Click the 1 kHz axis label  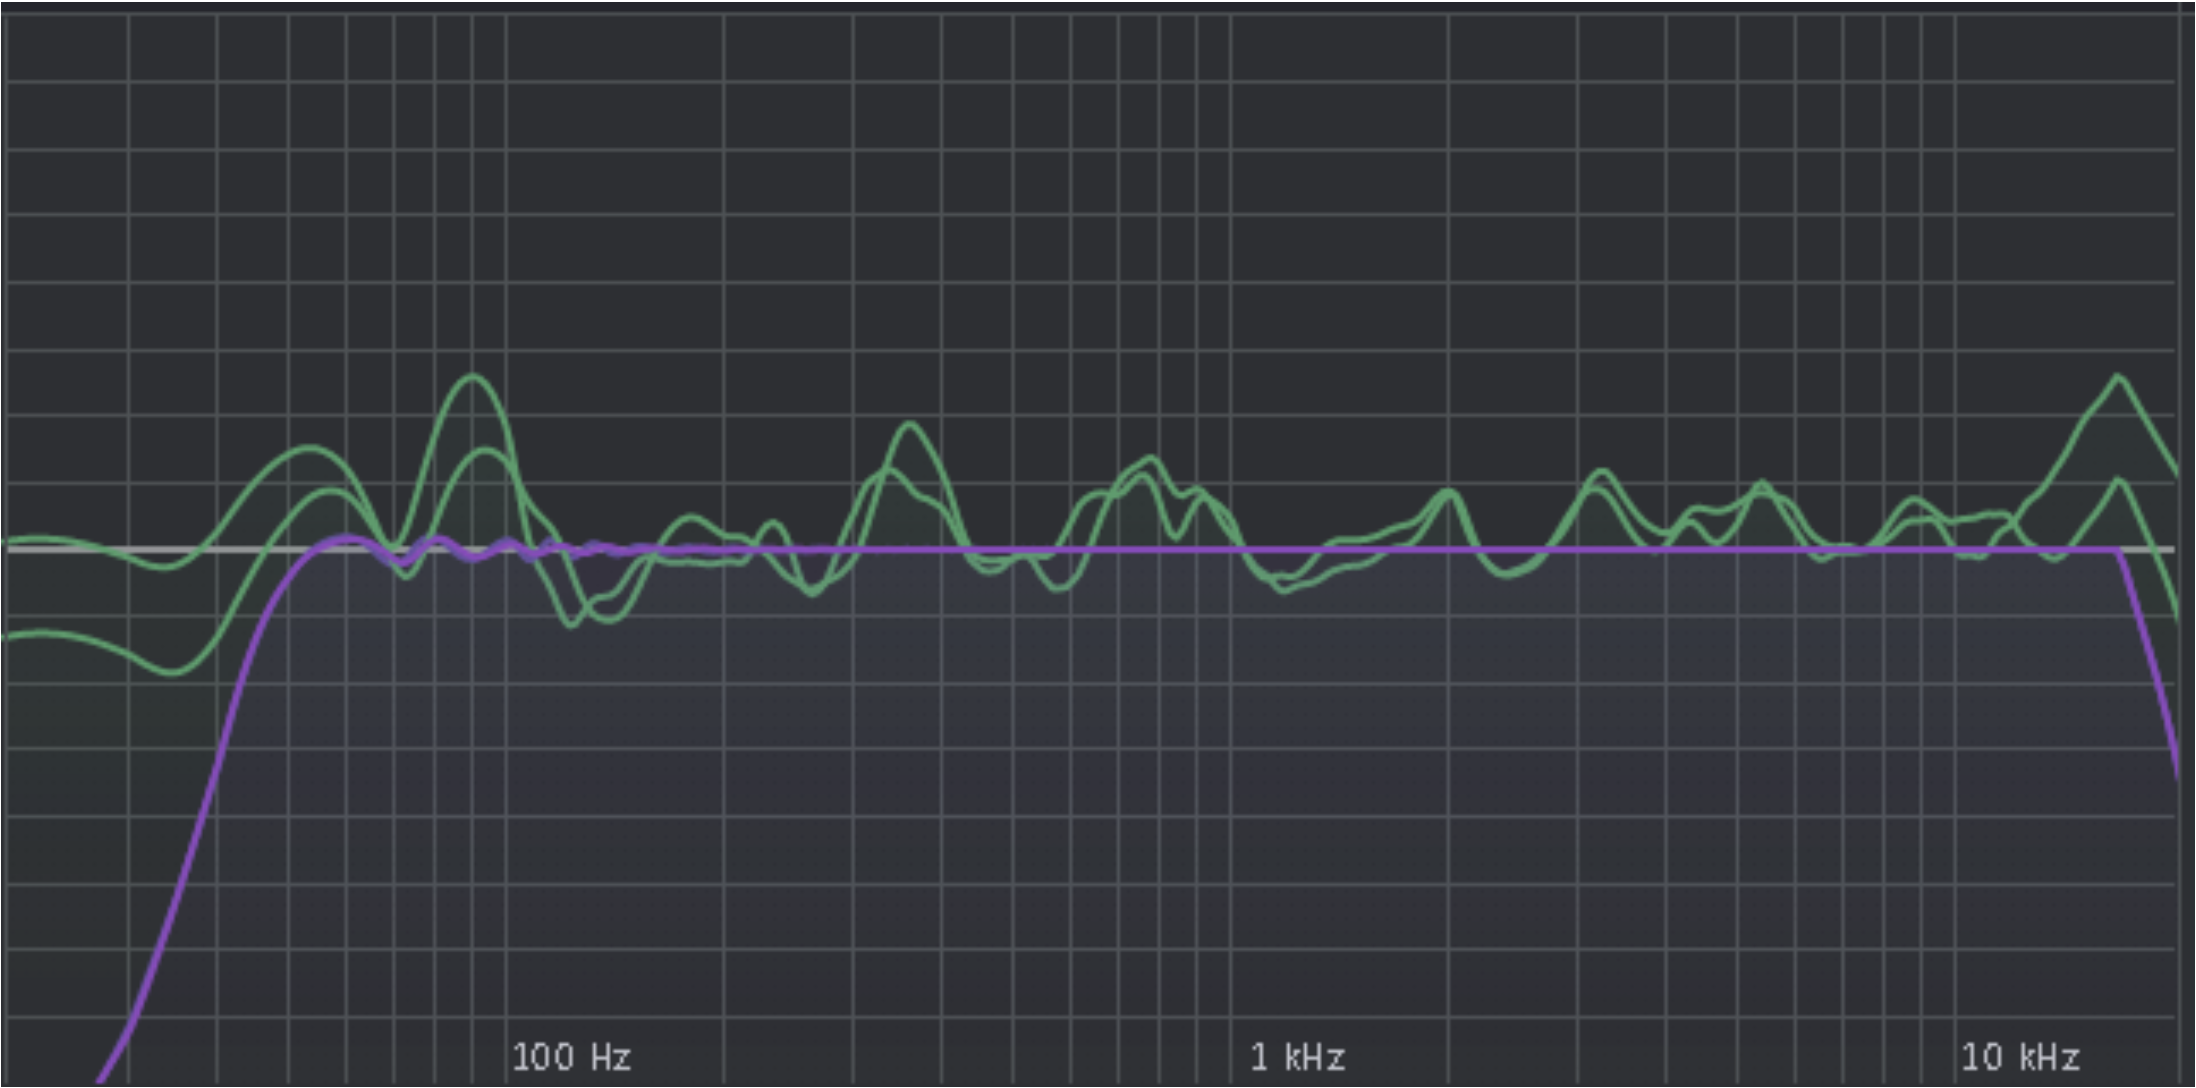(x=1297, y=1057)
